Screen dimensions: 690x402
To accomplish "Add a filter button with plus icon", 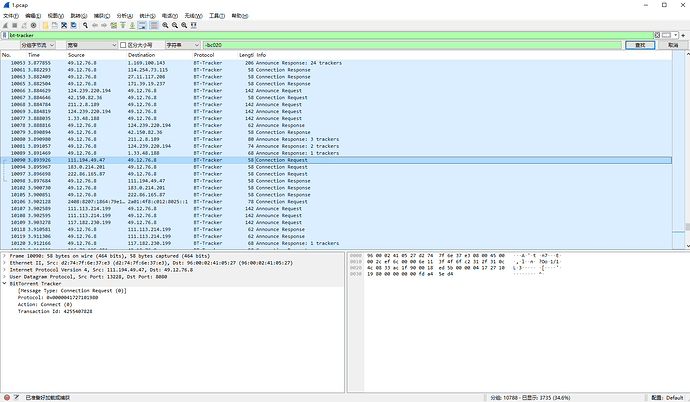I will (x=683, y=35).
